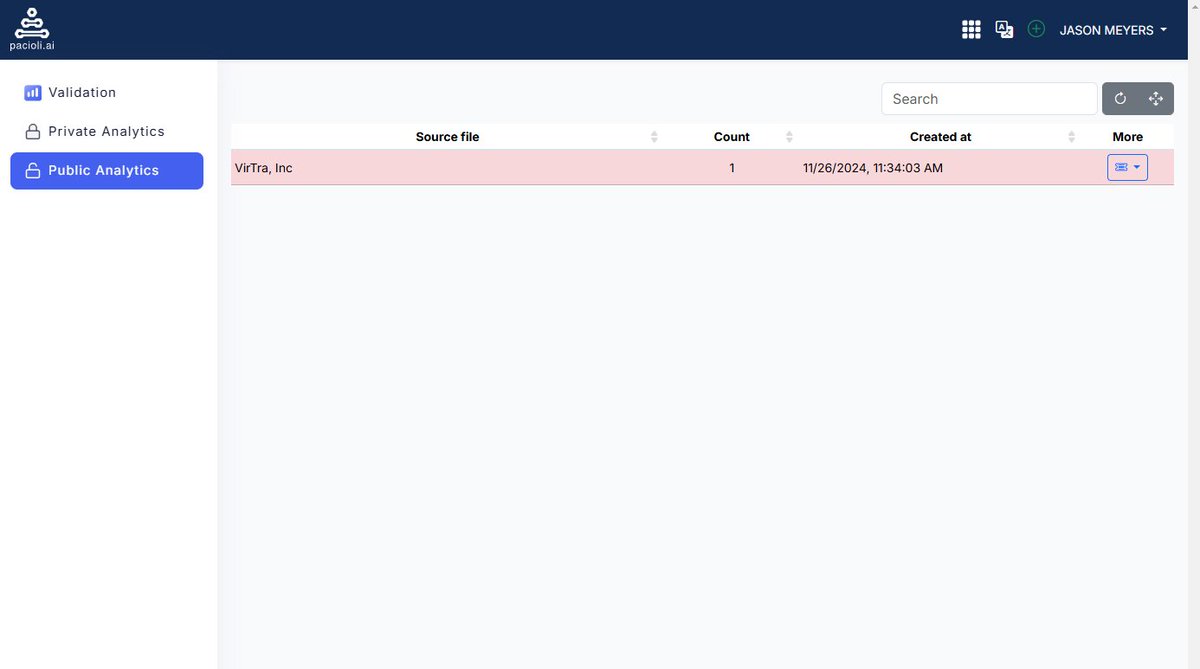Click the Count sort arrows
This screenshot has height=669, width=1200.
pos(789,137)
